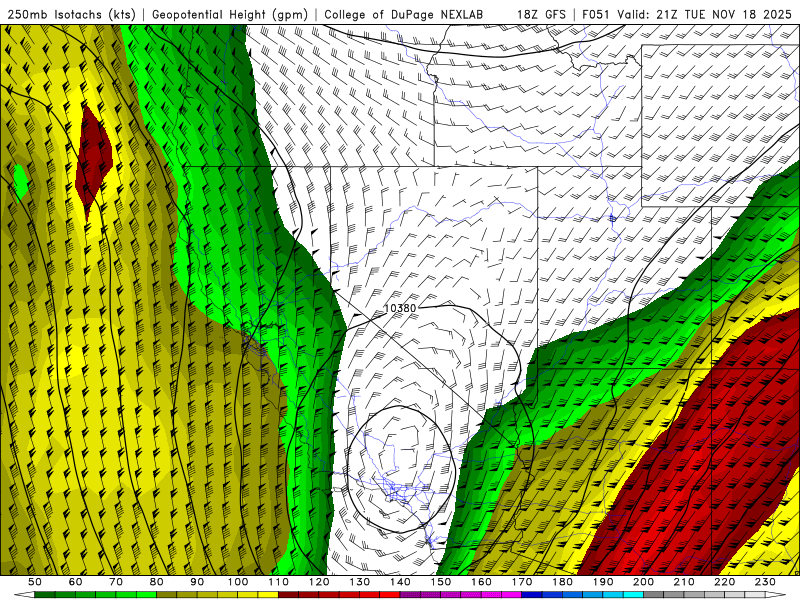Click the 'College of DuPage NEXLAB' label
Image resolution: width=800 pixels, height=600 pixels.
click(x=404, y=15)
